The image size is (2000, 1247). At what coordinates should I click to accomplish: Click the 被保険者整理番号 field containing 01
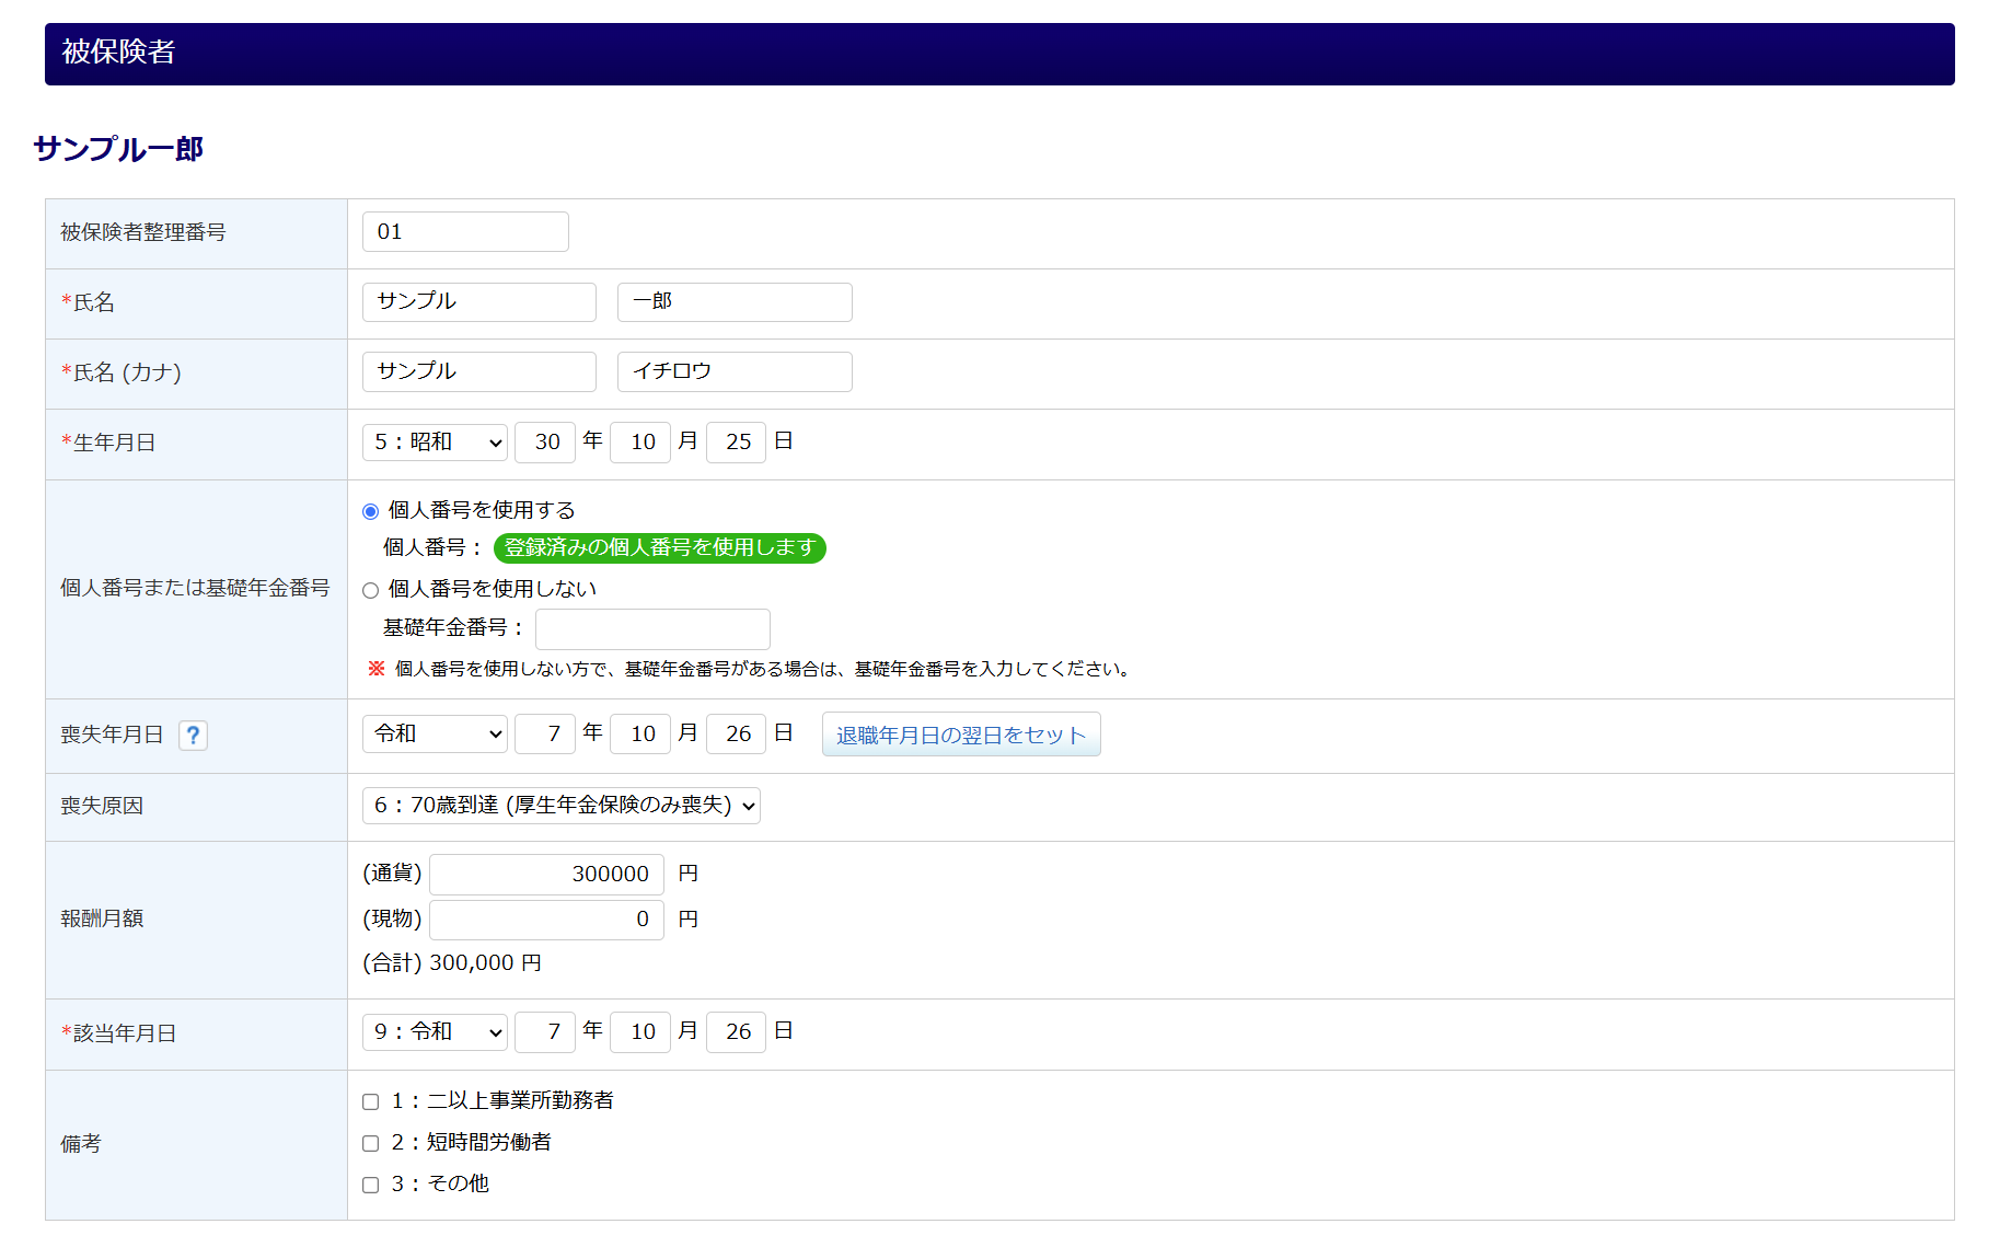click(465, 232)
